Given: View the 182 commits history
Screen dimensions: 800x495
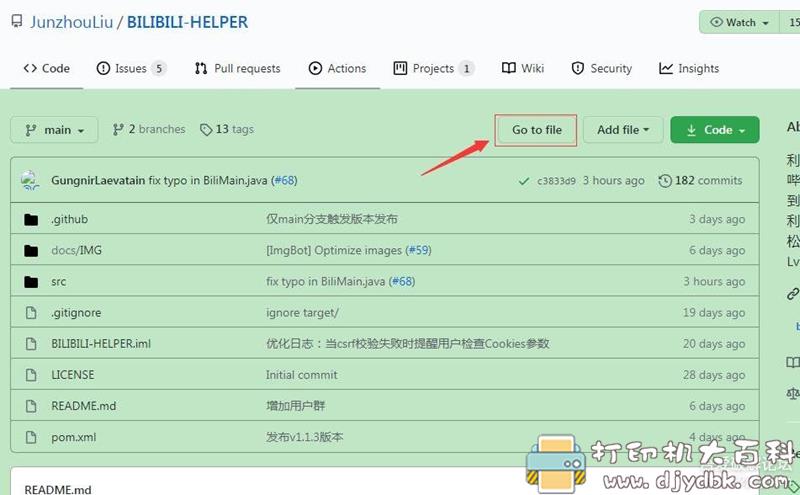Looking at the screenshot, I should (708, 181).
